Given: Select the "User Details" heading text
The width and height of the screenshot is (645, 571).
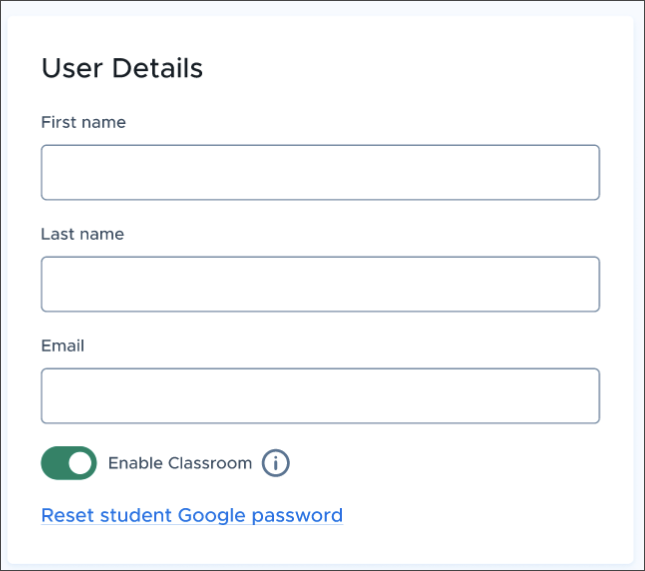Looking at the screenshot, I should [122, 68].
